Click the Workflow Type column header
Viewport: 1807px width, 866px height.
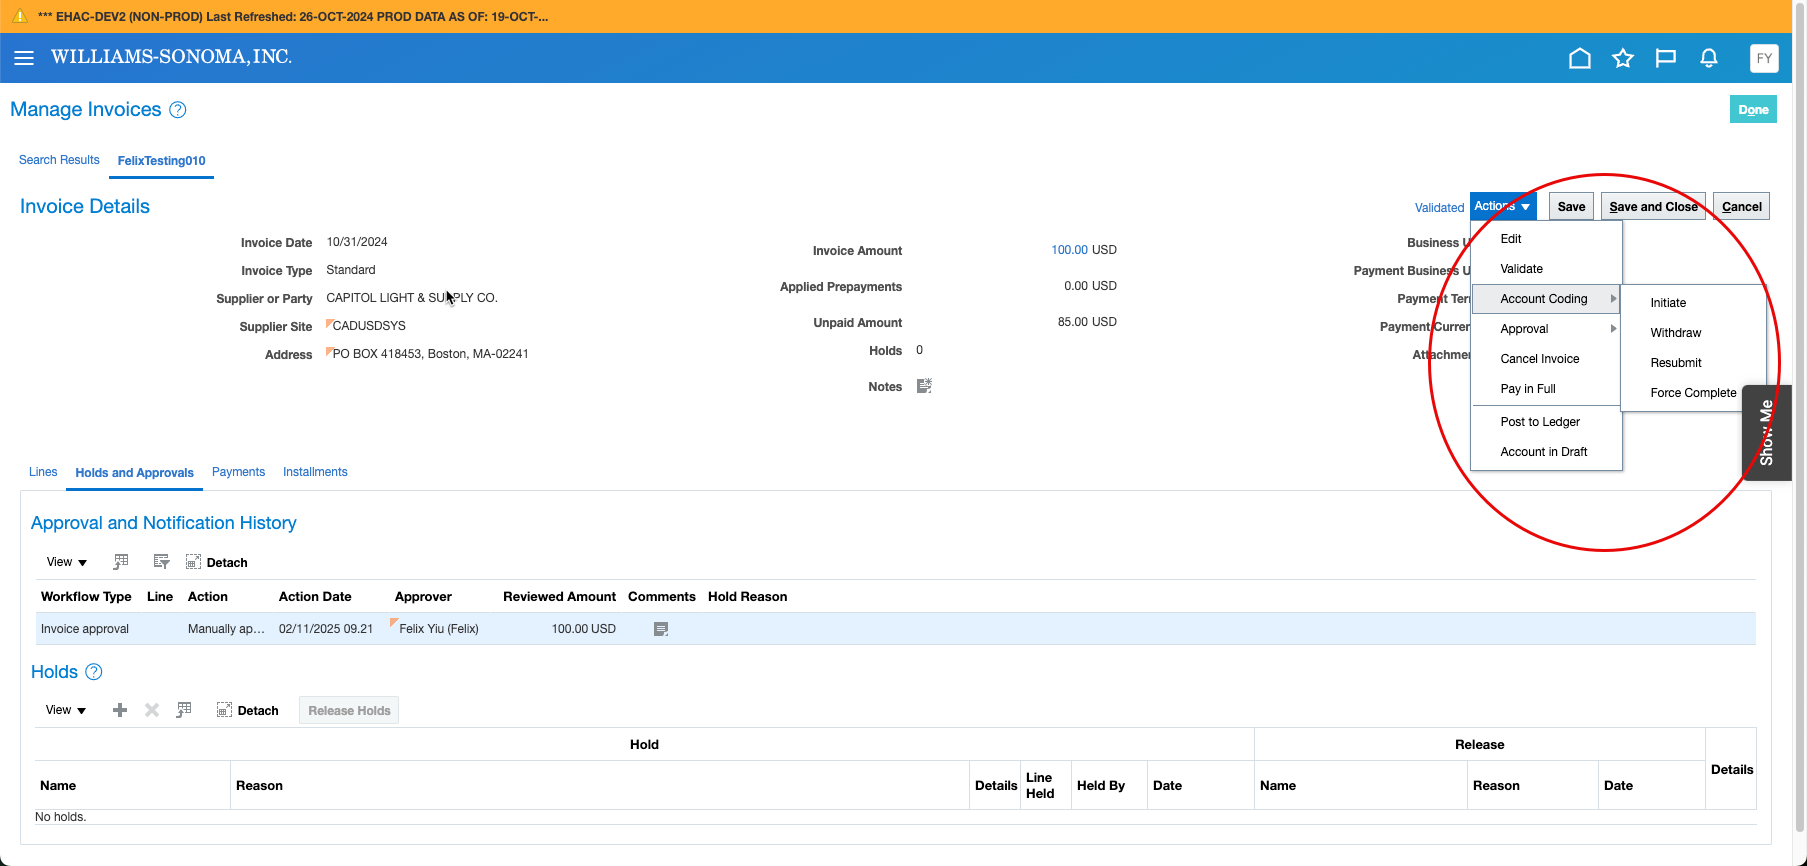pos(86,597)
